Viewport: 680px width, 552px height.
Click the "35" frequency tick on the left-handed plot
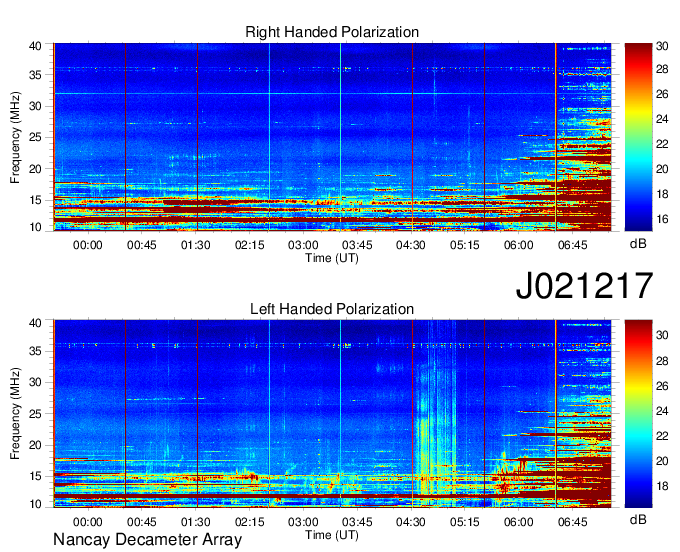35,351
